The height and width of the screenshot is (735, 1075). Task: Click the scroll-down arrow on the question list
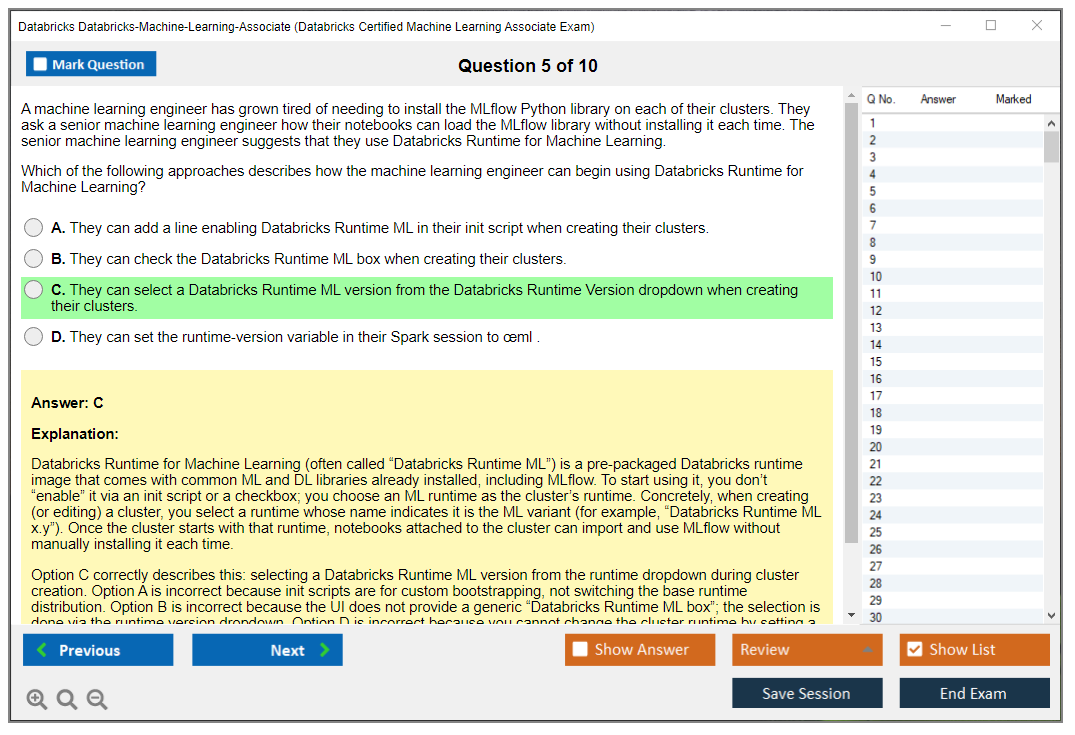click(x=1051, y=614)
